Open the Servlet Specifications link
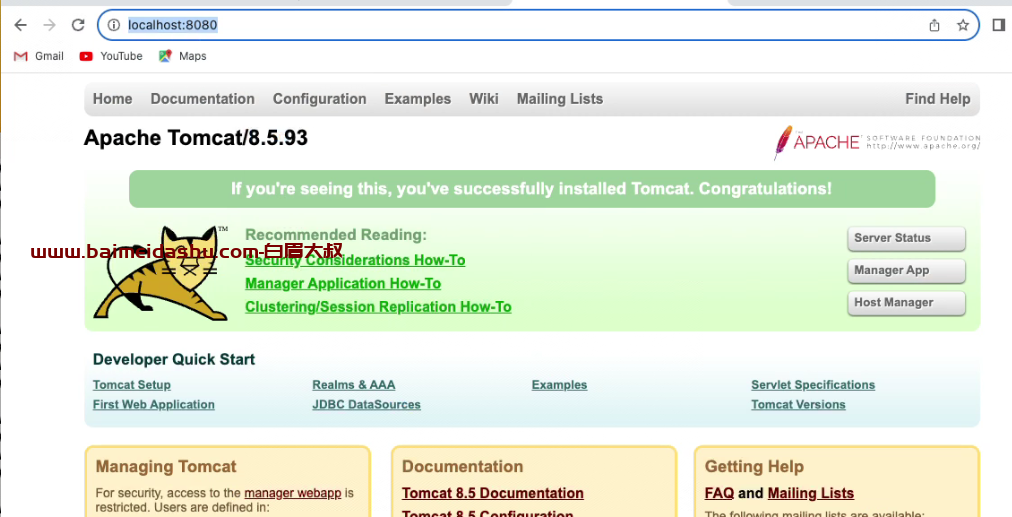This screenshot has width=1012, height=517. (x=813, y=385)
